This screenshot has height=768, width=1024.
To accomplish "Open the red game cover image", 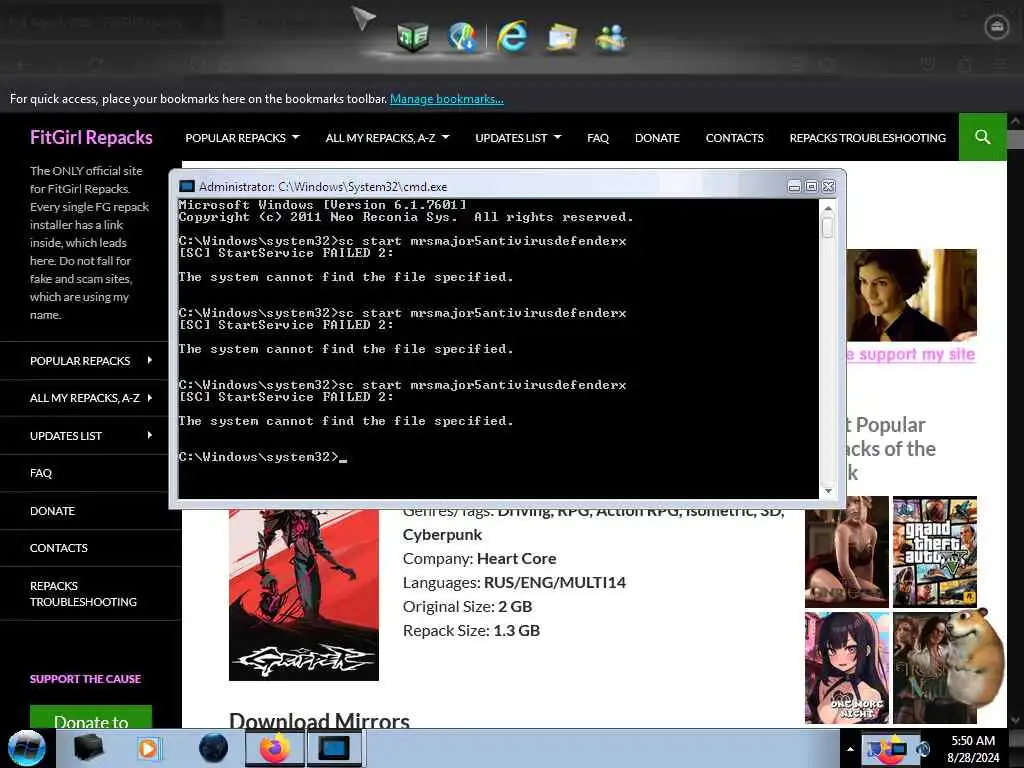I will click(304, 594).
